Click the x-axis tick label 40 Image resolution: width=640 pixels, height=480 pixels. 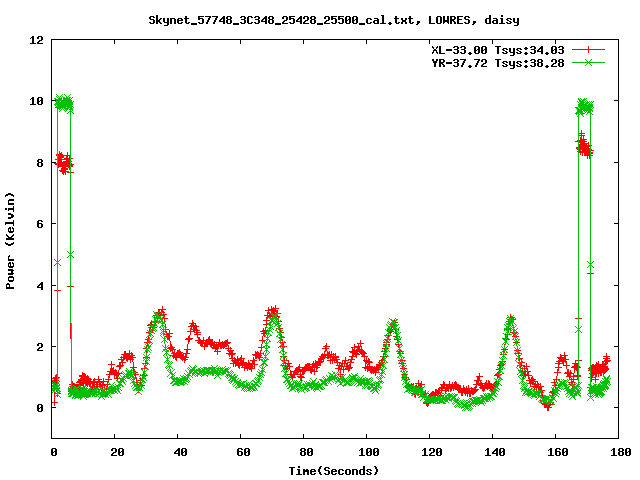click(x=180, y=452)
